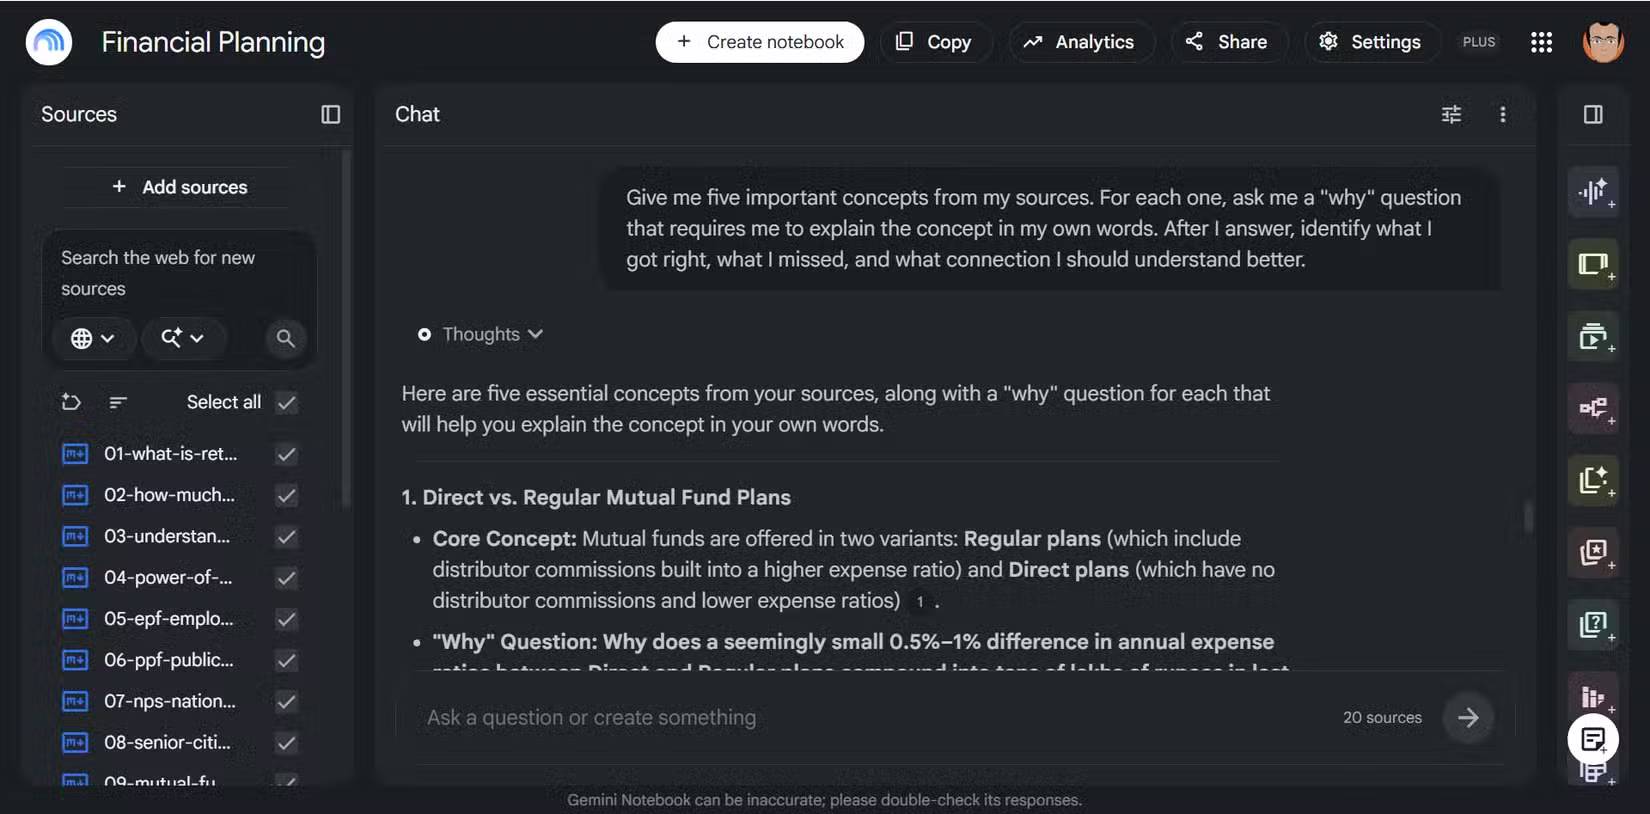
Task: Open the Google apps grid
Action: [1541, 42]
